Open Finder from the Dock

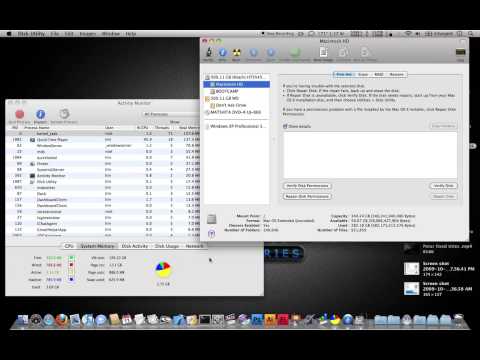[x=23, y=320]
